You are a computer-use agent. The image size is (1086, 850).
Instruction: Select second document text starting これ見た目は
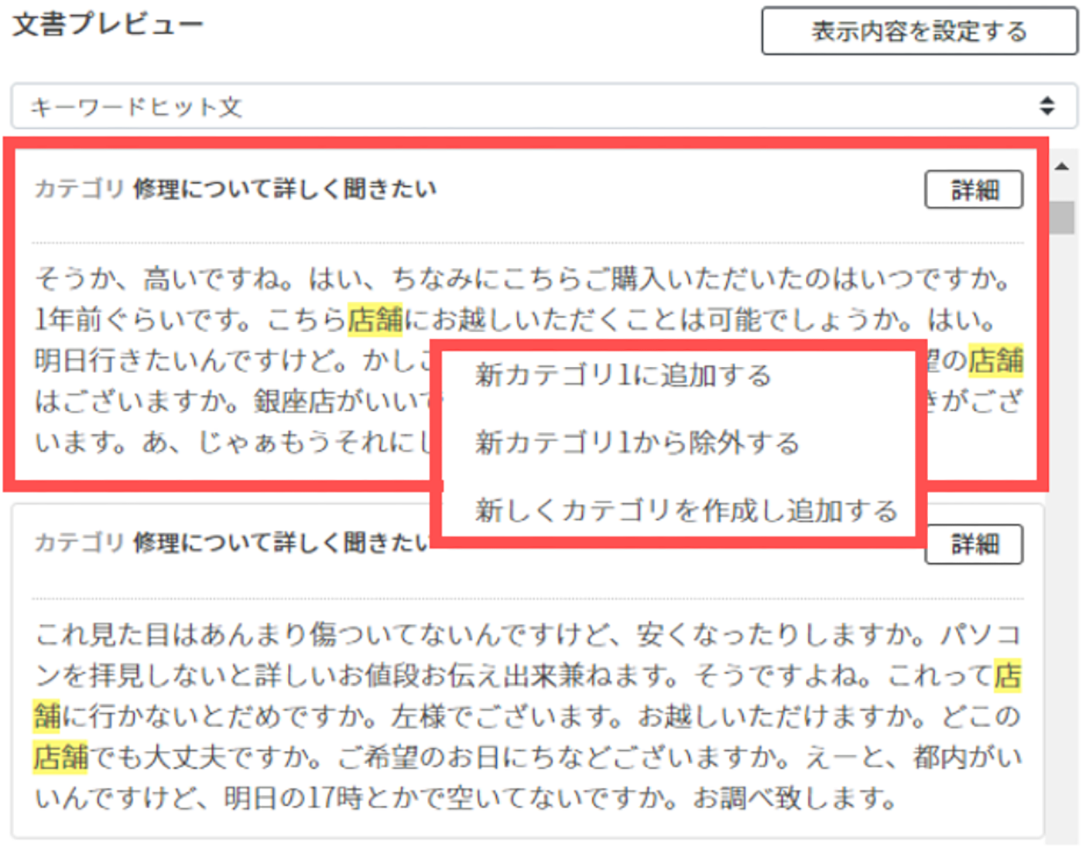528,716
